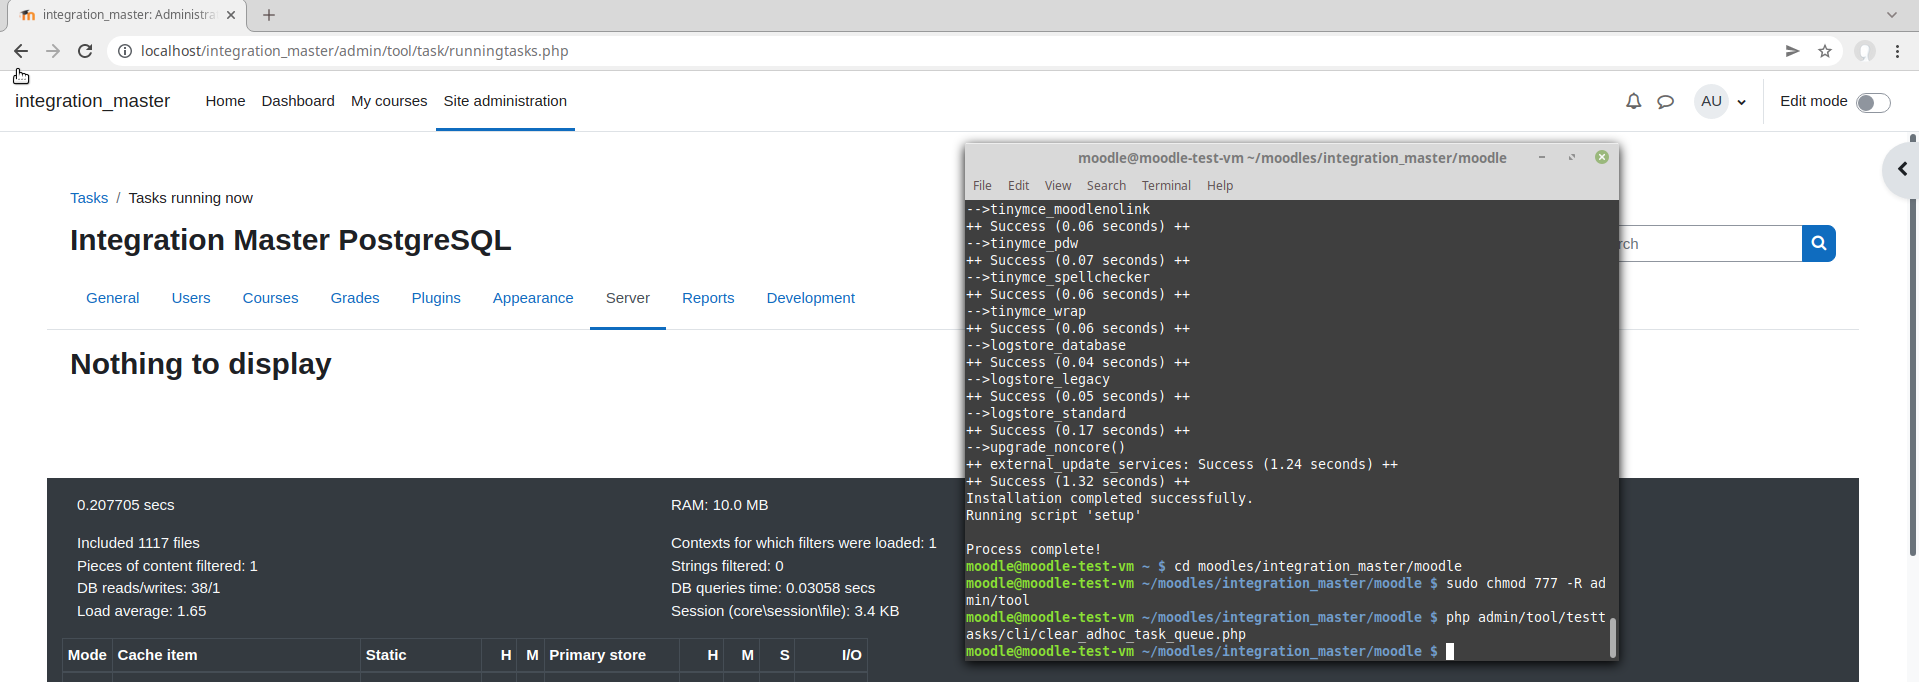This screenshot has width=1919, height=682.
Task: Switch to the General admin tab
Action: point(113,298)
